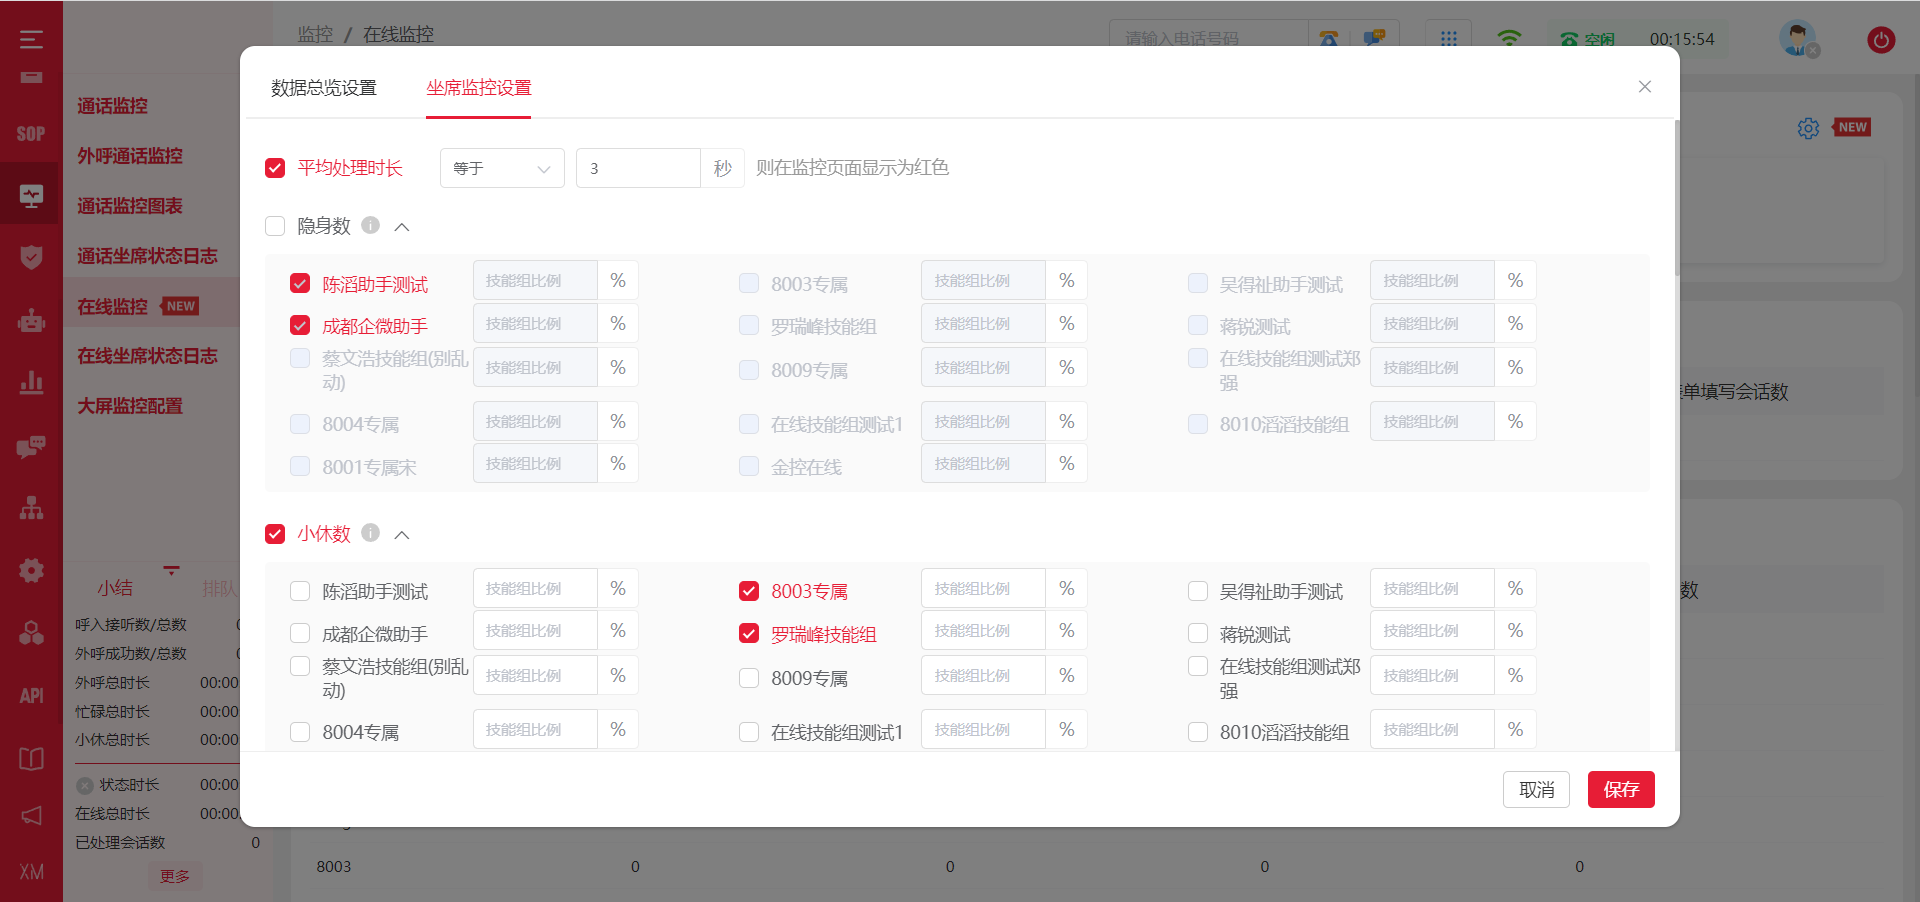This screenshot has width=1920, height=902.
Task: Click the wifi network status icon
Action: click(1509, 38)
